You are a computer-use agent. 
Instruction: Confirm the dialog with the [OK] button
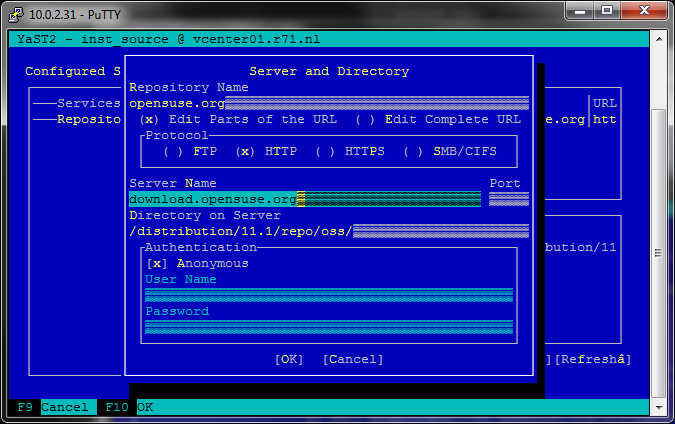pyautogui.click(x=289, y=359)
